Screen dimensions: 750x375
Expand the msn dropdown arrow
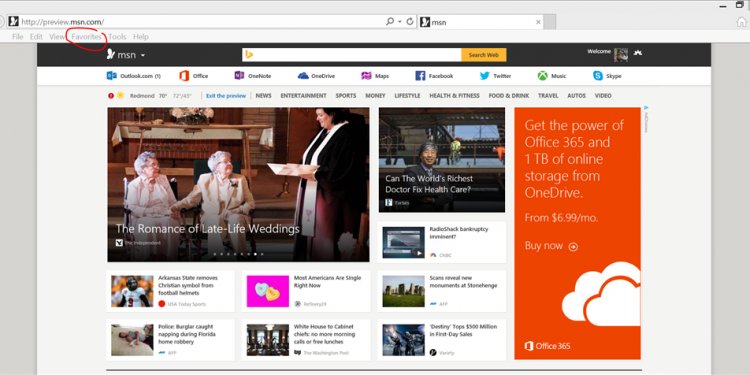143,55
